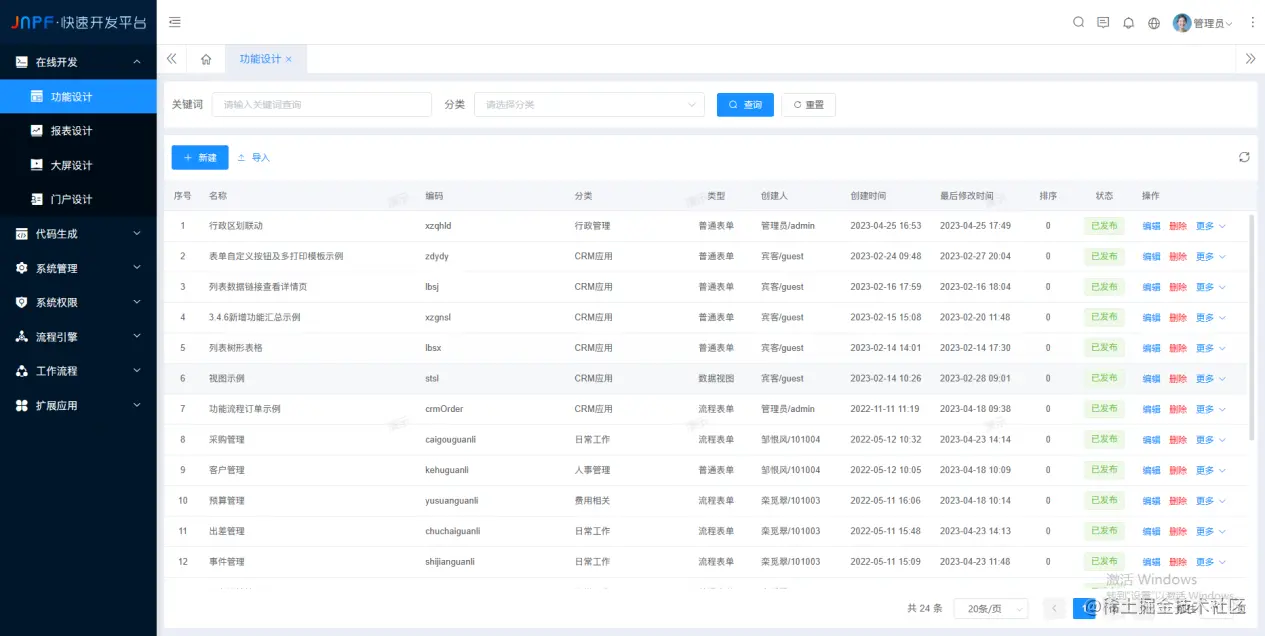Open the 20条/页 page size dropdown
The image size is (1265, 636).
(992, 608)
